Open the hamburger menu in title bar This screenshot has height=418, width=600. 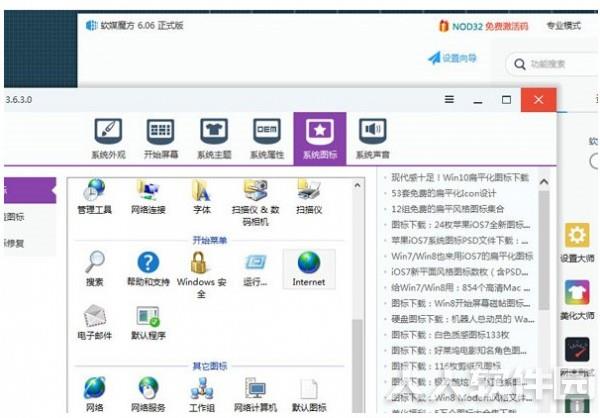click(450, 100)
